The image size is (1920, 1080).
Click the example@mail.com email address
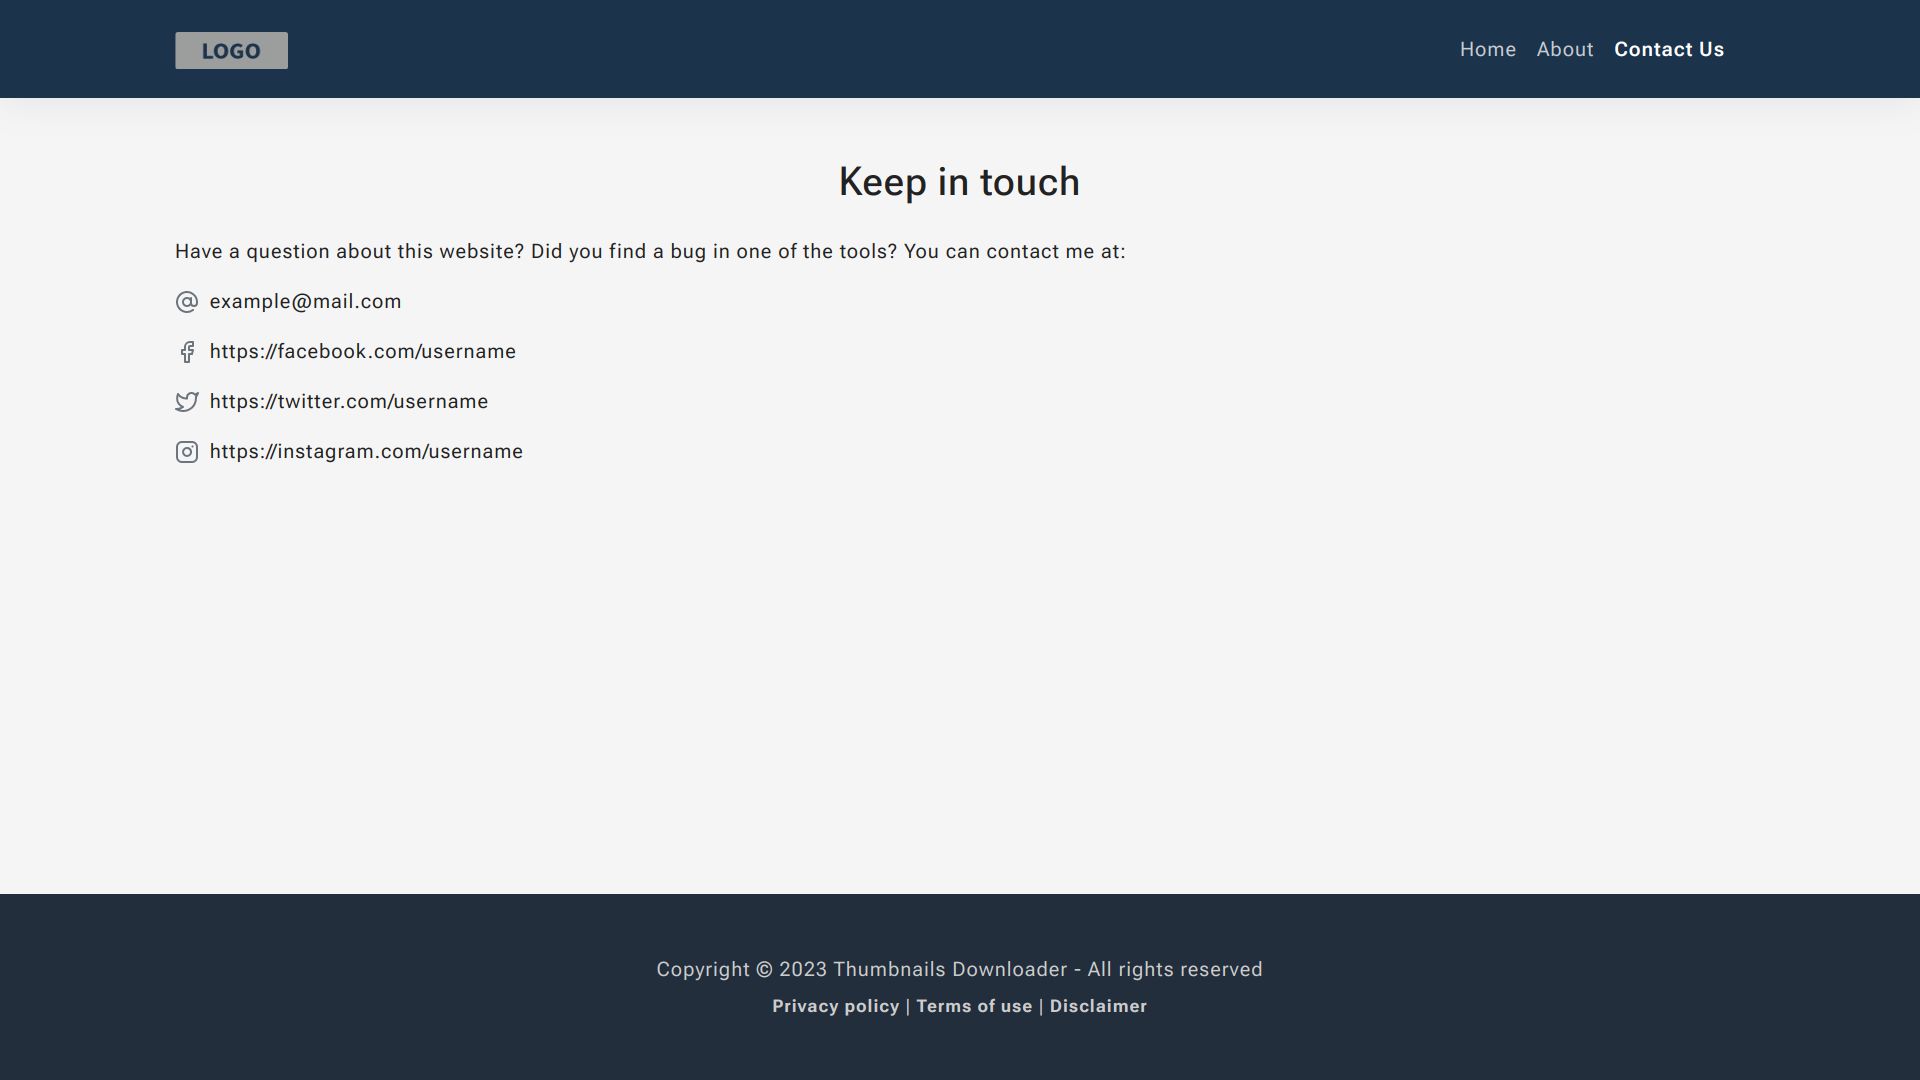305,302
